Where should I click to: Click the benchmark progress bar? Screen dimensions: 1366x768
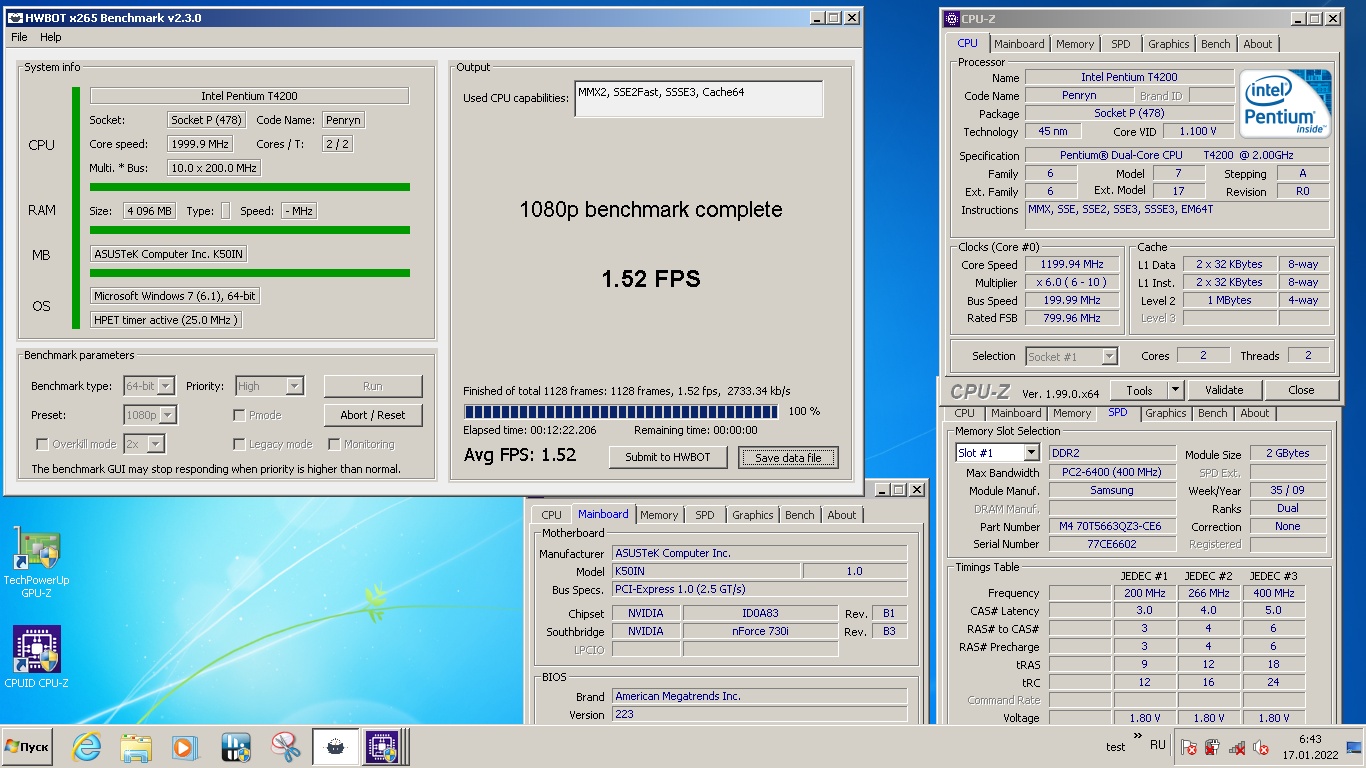622,411
